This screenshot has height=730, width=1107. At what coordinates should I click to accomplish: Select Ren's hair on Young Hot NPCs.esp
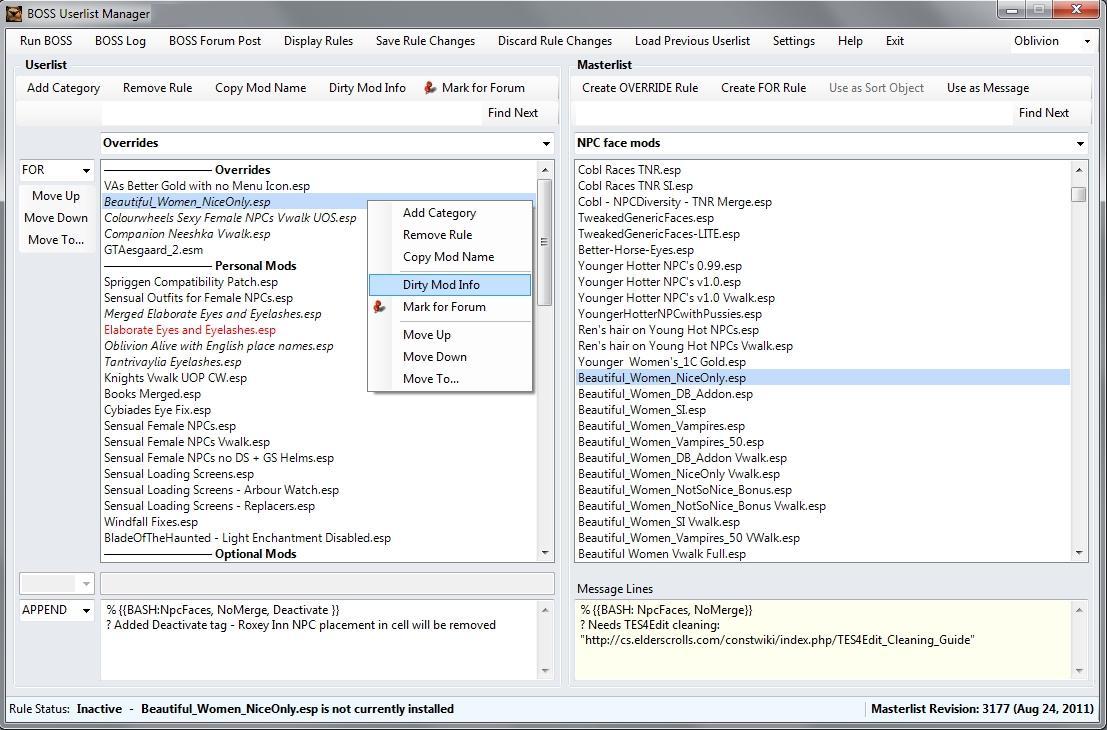pos(668,330)
